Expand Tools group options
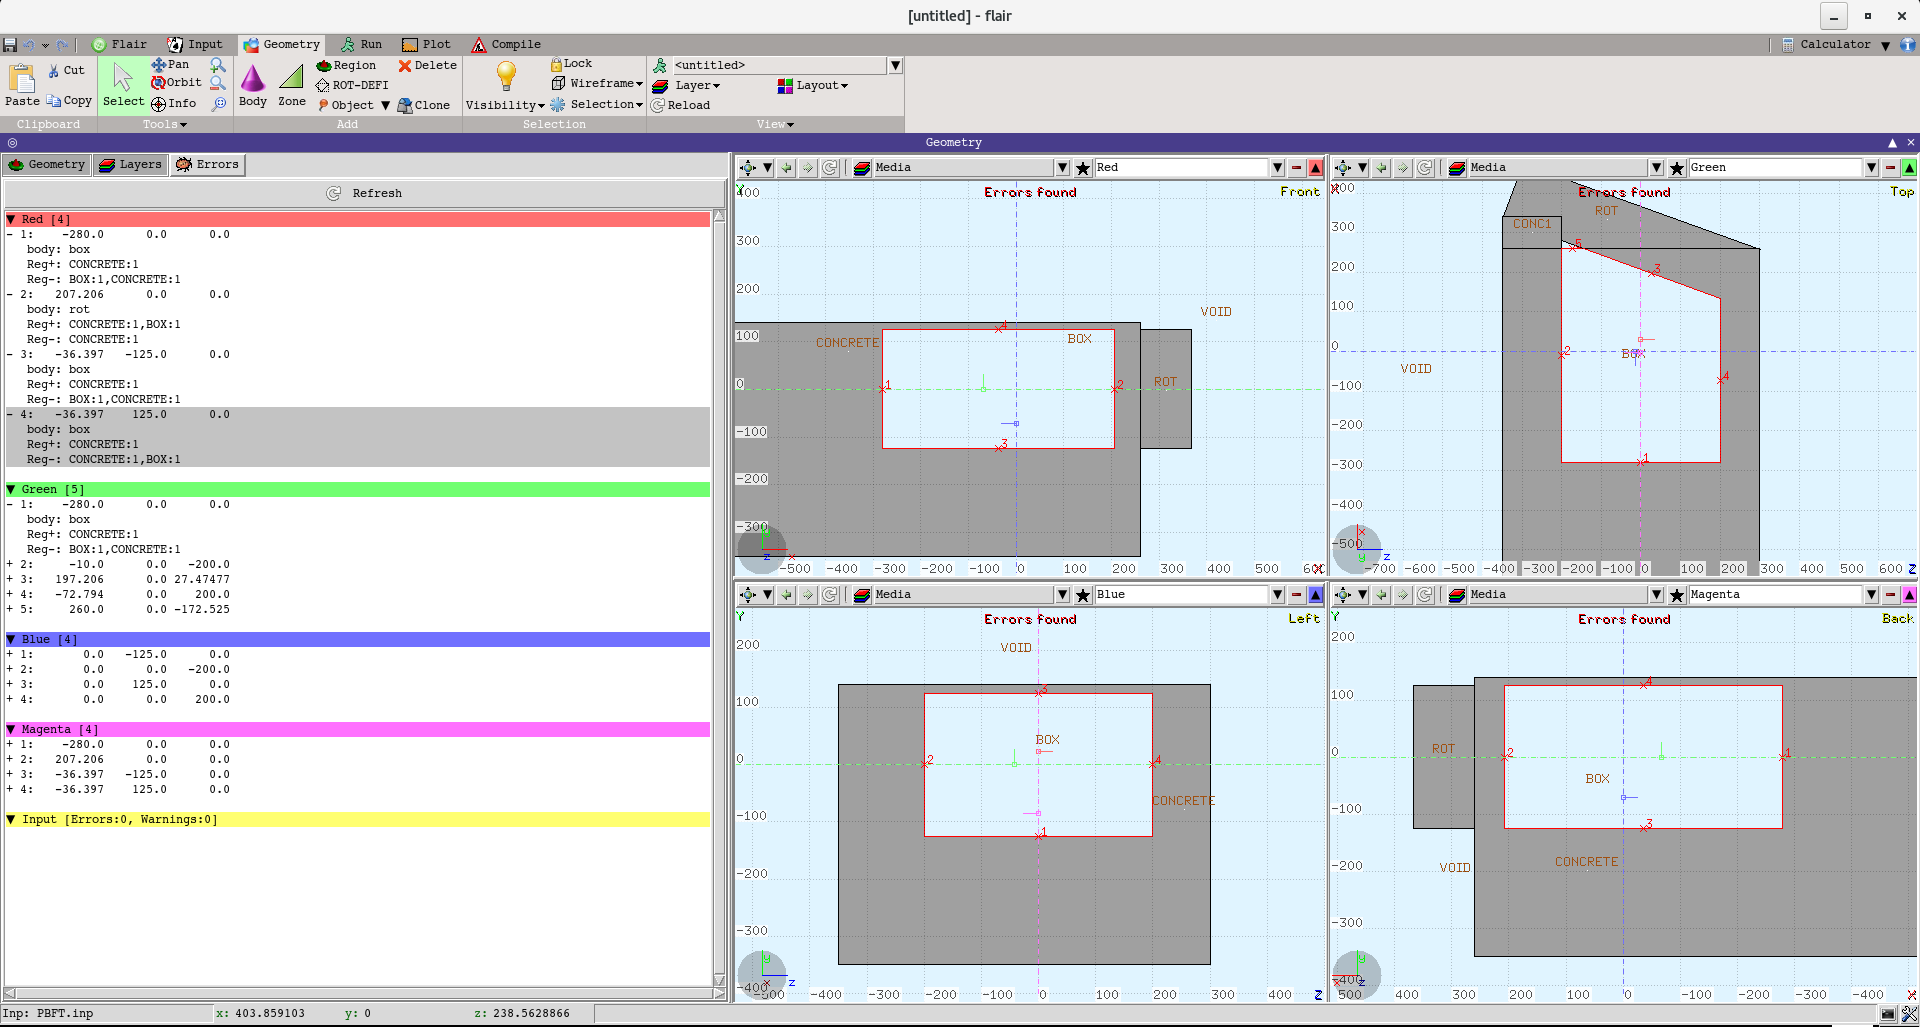This screenshot has height=1027, width=1920. pyautogui.click(x=165, y=125)
